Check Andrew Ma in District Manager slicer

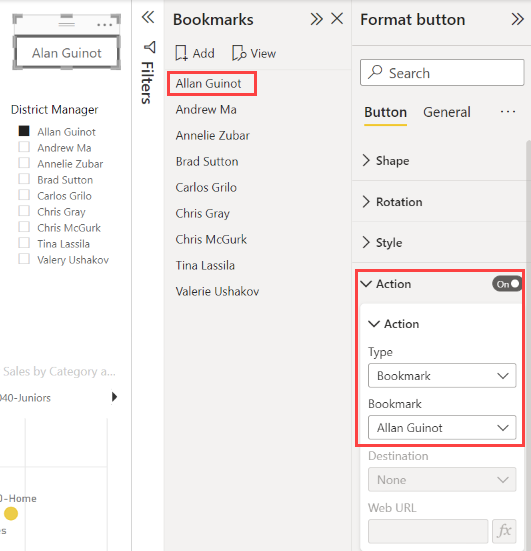click(x=24, y=147)
